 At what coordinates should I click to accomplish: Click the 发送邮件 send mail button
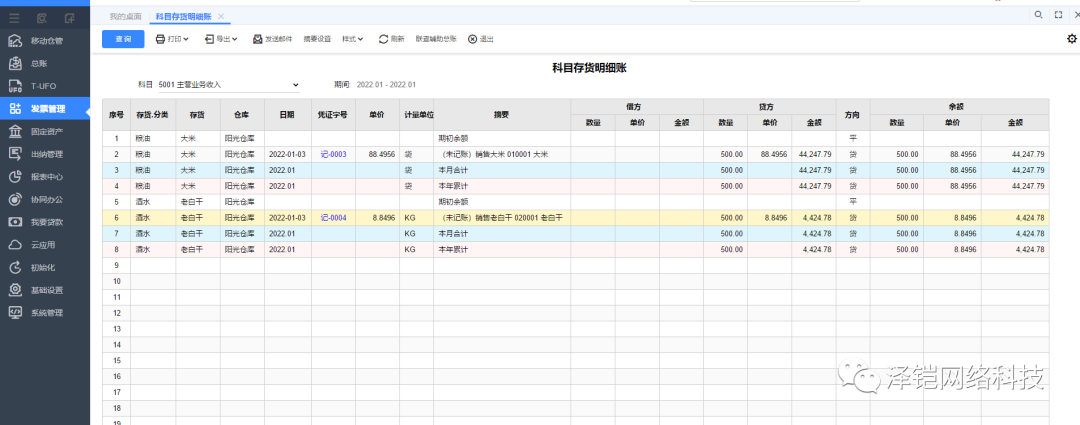[x=272, y=39]
